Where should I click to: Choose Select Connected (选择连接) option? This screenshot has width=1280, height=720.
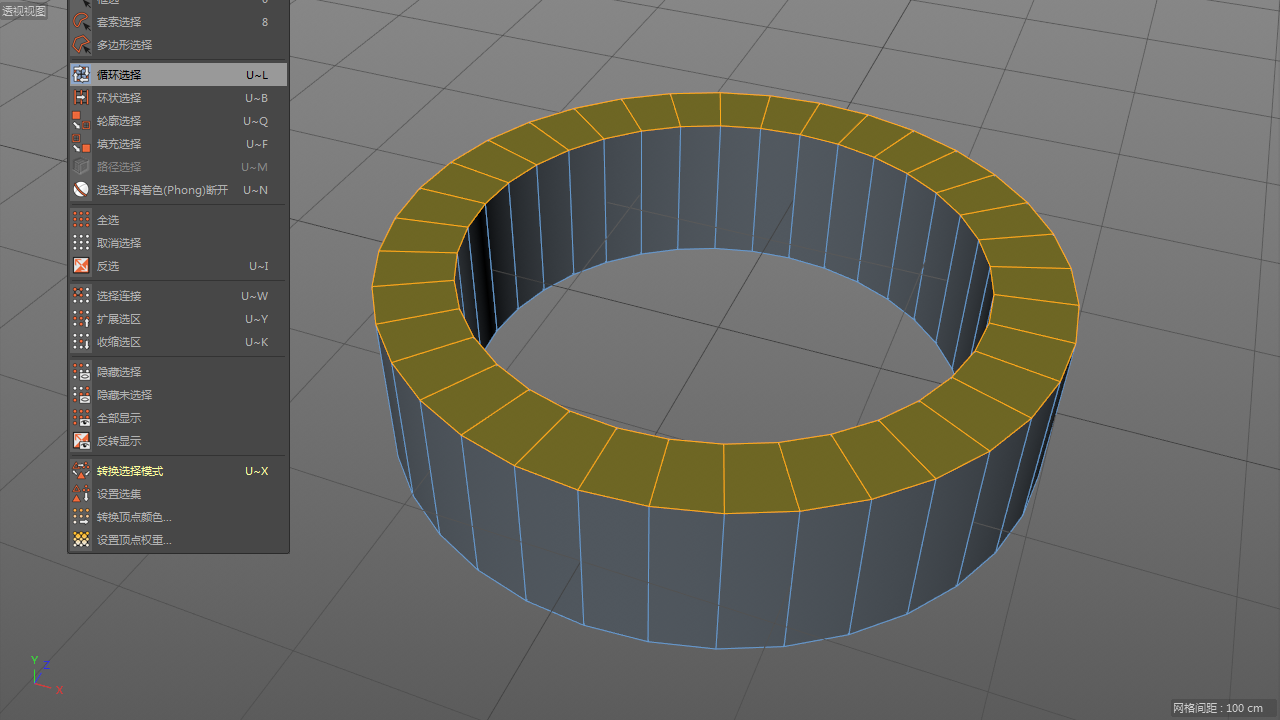pyautogui.click(x=178, y=295)
